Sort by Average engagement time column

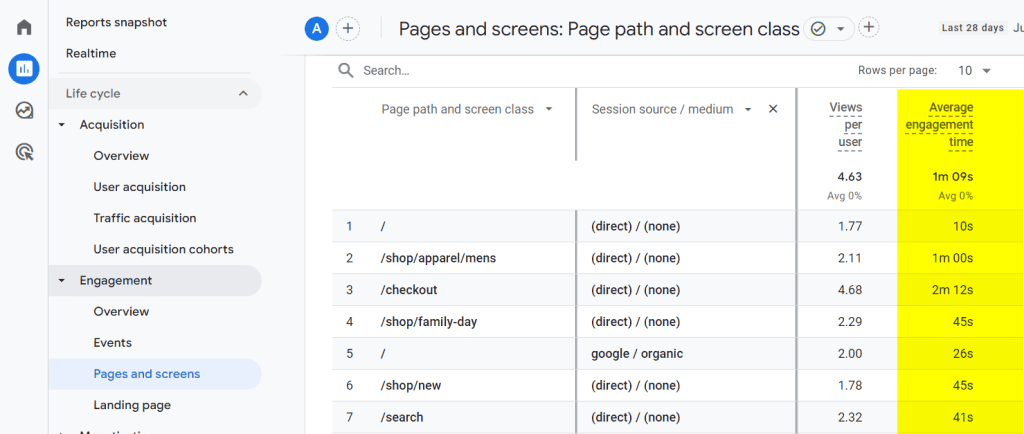[x=940, y=125]
